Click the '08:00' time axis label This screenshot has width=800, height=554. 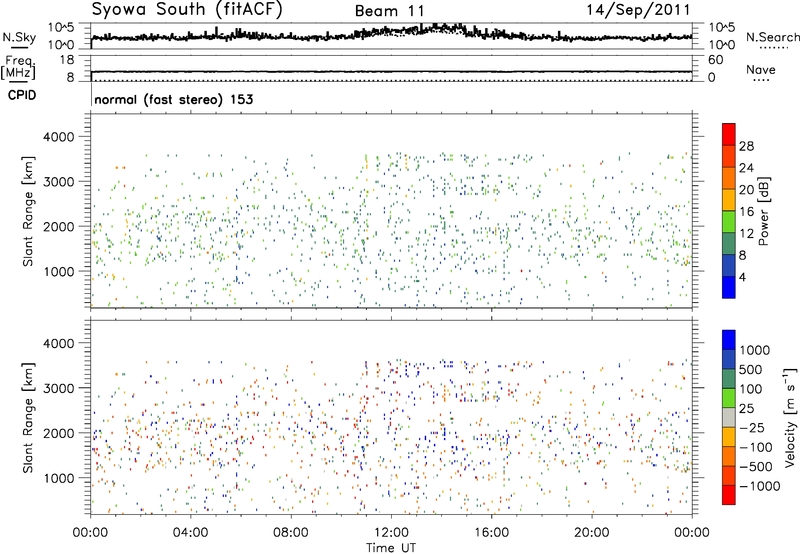[x=291, y=533]
